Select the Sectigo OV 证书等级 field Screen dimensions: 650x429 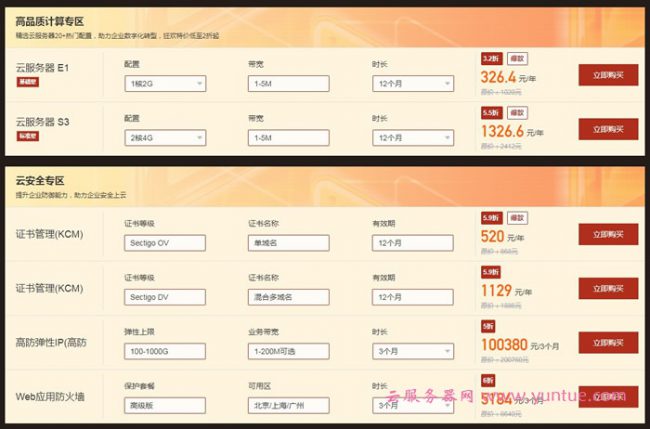pyautogui.click(x=165, y=244)
